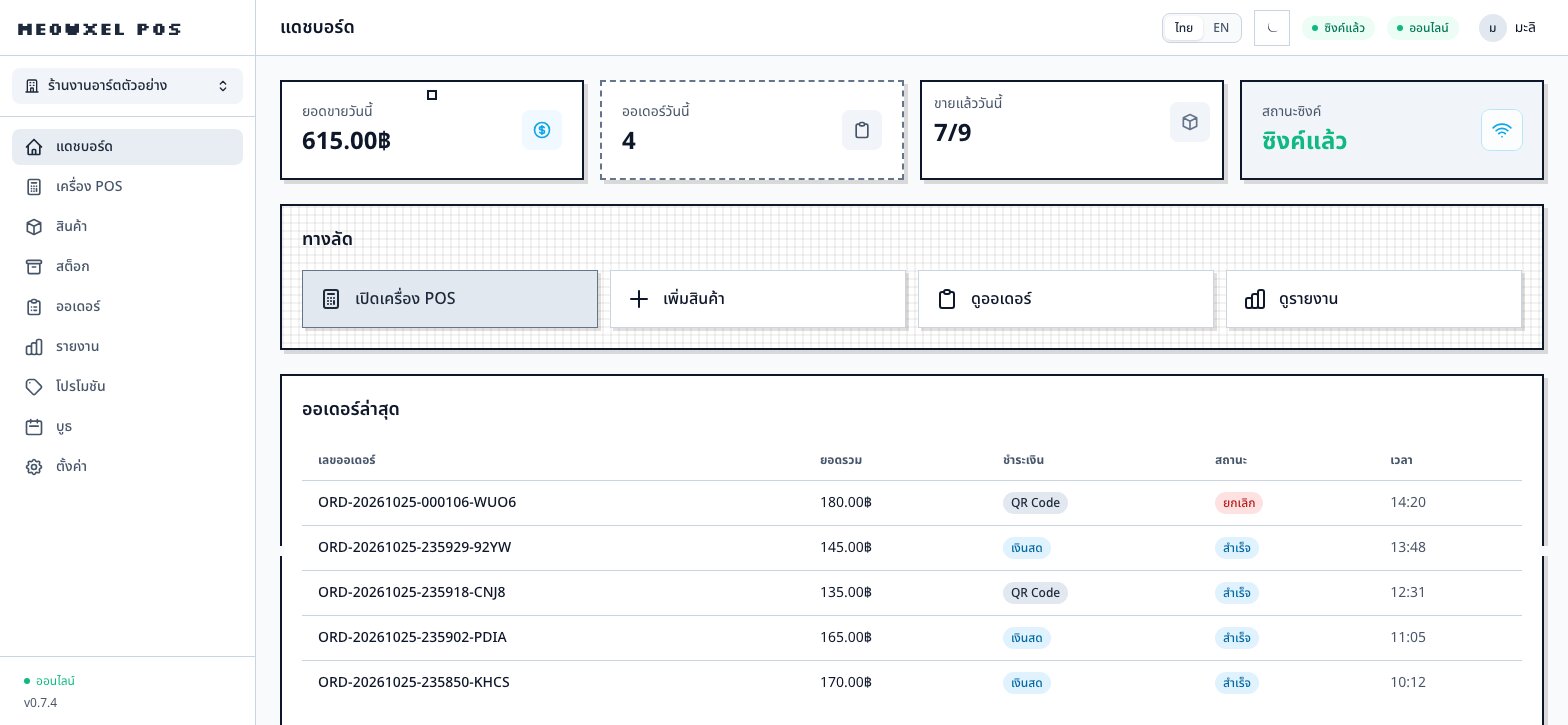
Task: Select order ORD-20261025-000106-WUO6
Action: [912, 503]
